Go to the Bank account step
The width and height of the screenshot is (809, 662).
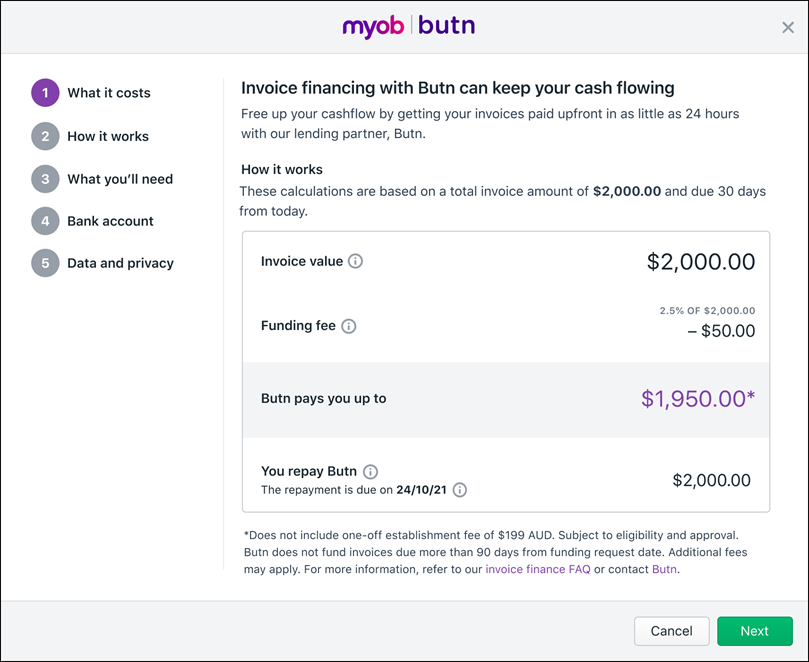click(x=110, y=221)
